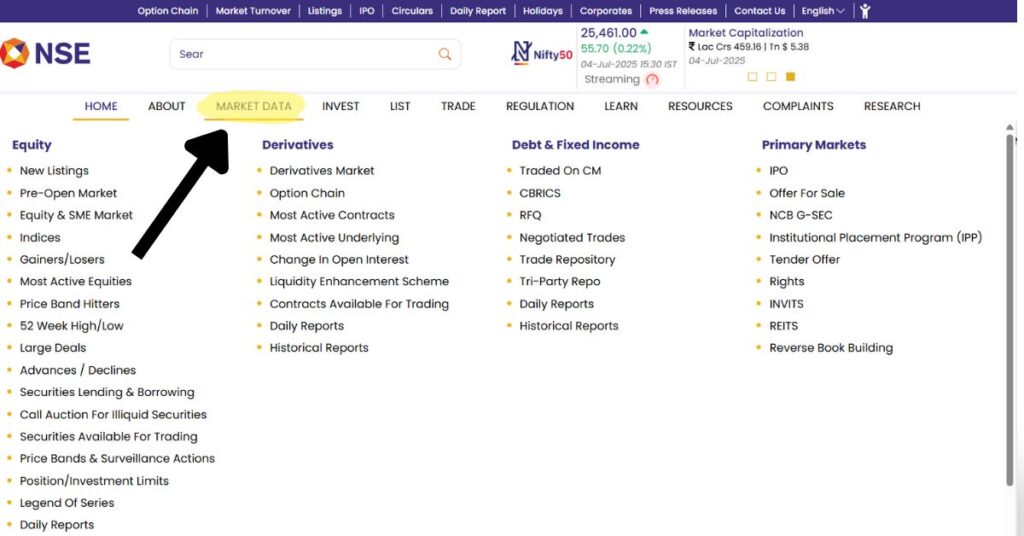Open Reverse Book Building link

[831, 348]
